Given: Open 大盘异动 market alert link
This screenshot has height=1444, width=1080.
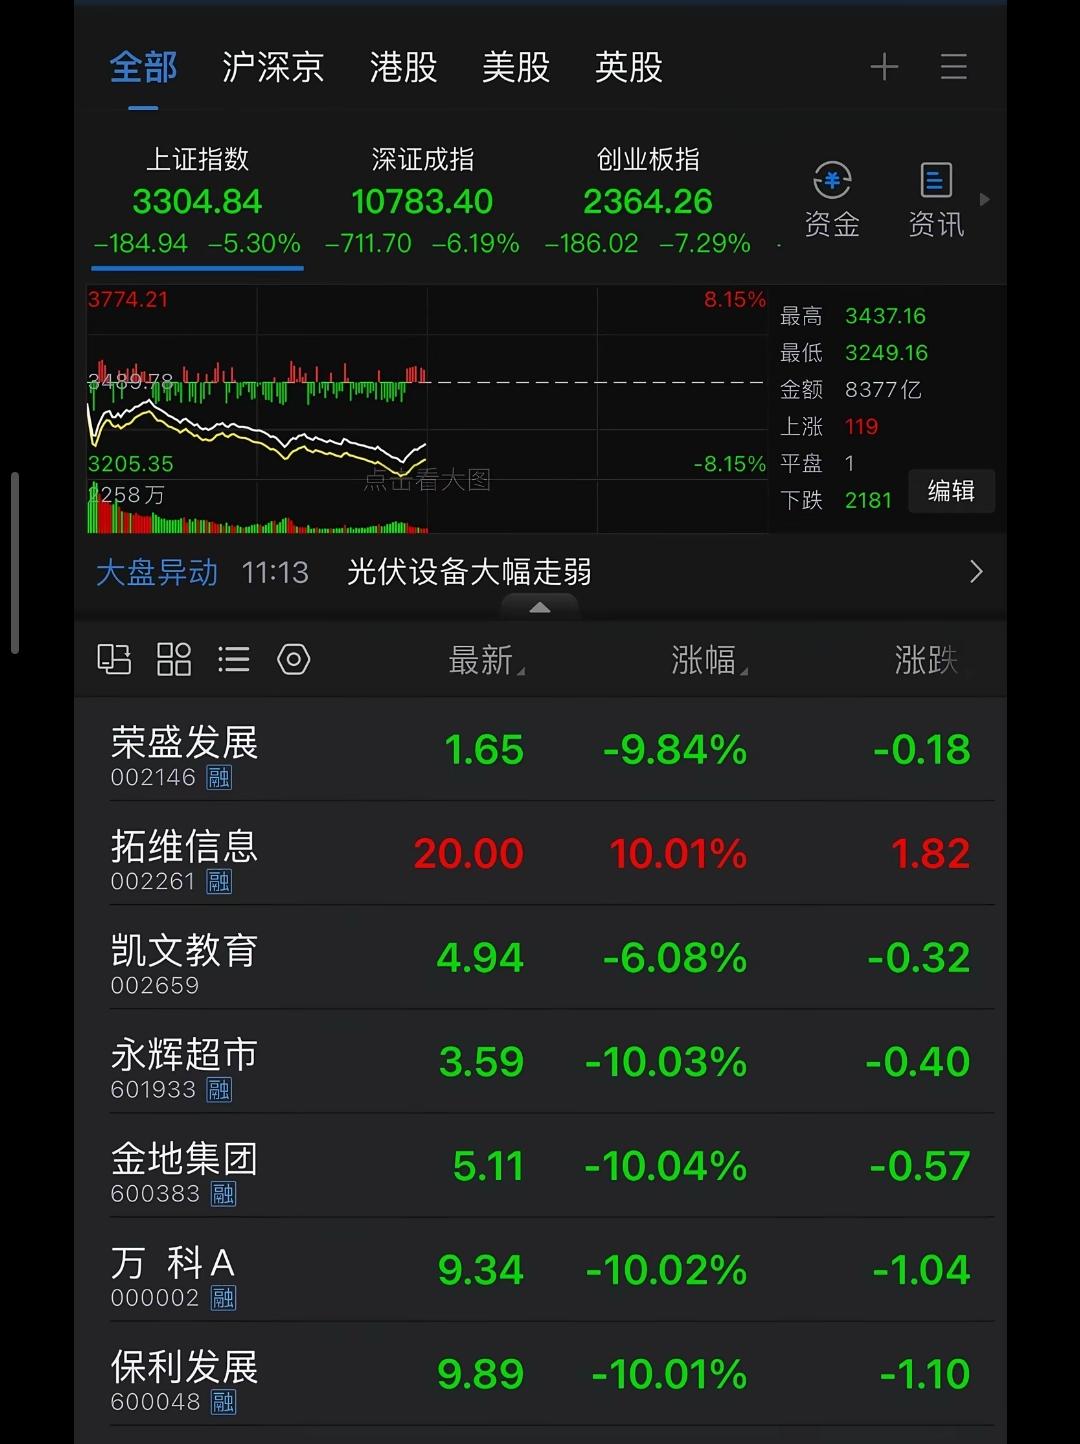Looking at the screenshot, I should click(157, 572).
